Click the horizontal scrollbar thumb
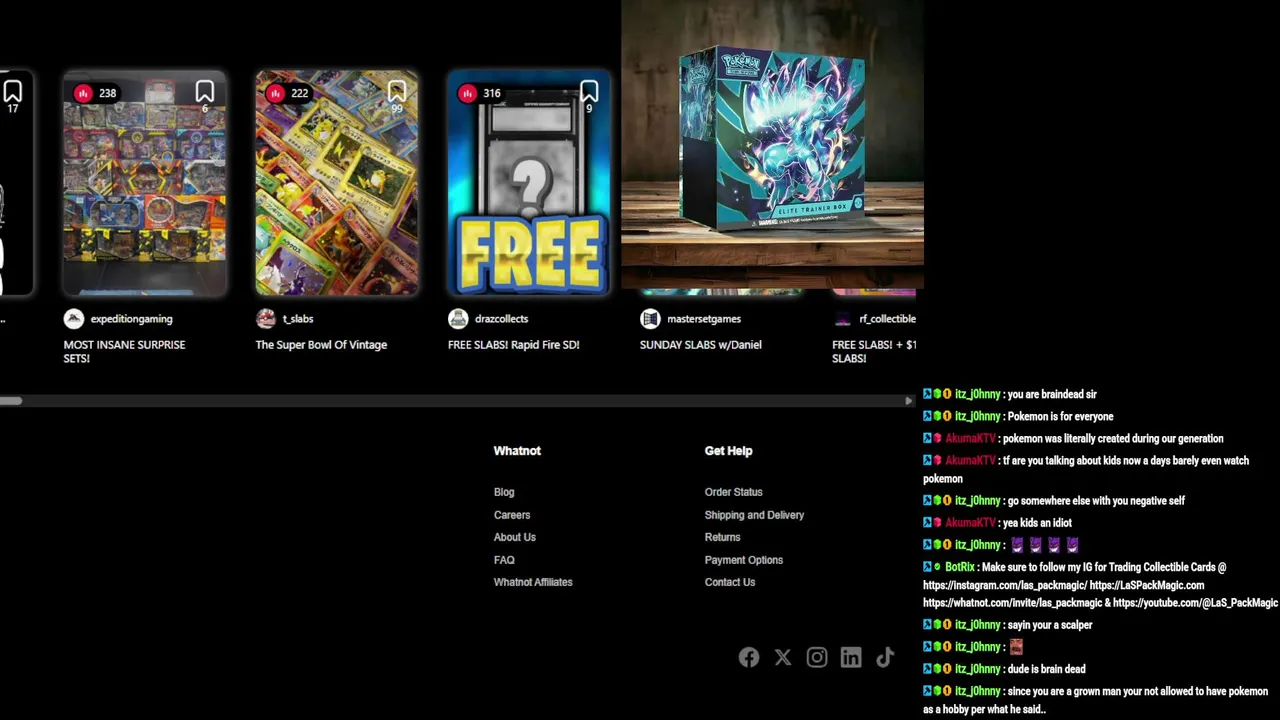The width and height of the screenshot is (1280, 720). click(11, 401)
